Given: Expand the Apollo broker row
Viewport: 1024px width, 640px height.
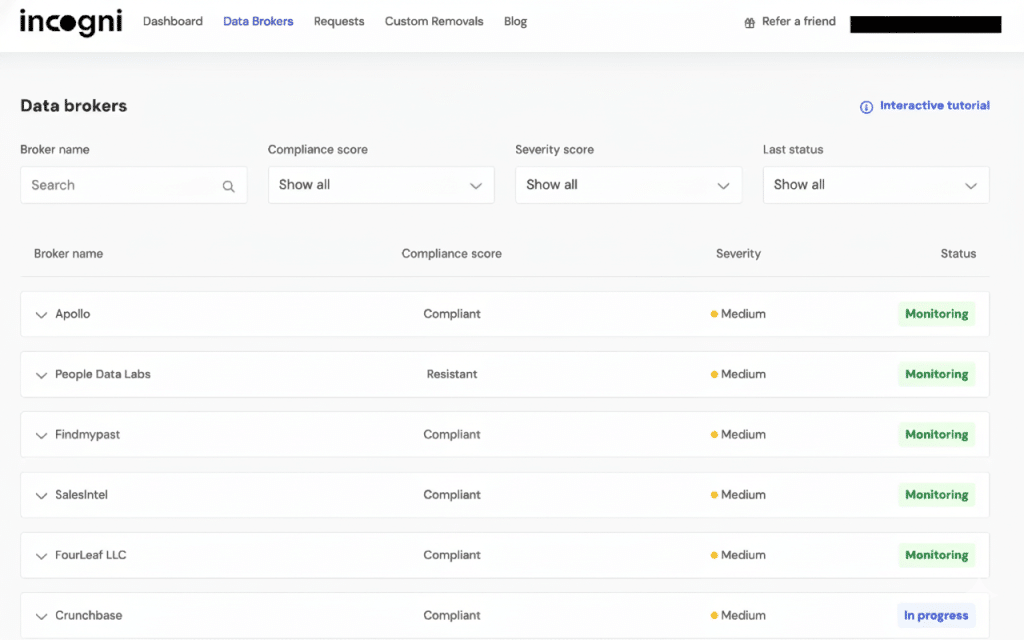Looking at the screenshot, I should pos(41,313).
